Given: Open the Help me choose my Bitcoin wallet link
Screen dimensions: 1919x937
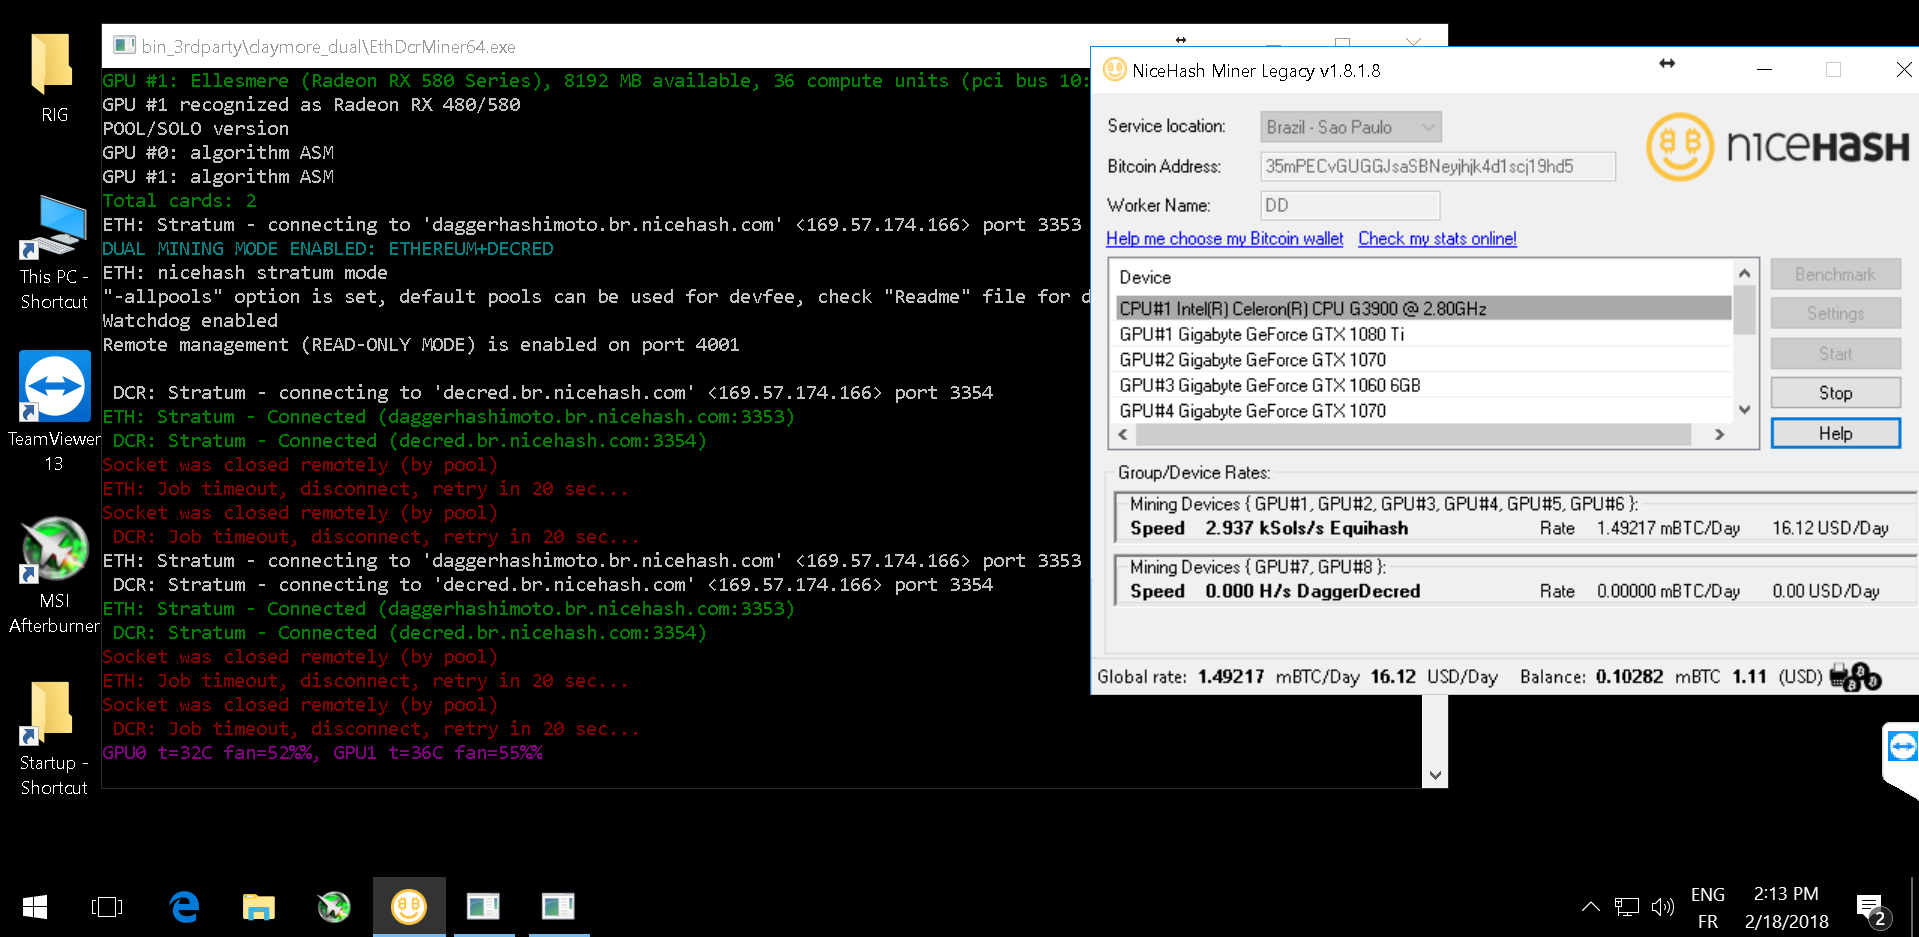Looking at the screenshot, I should click(1224, 238).
